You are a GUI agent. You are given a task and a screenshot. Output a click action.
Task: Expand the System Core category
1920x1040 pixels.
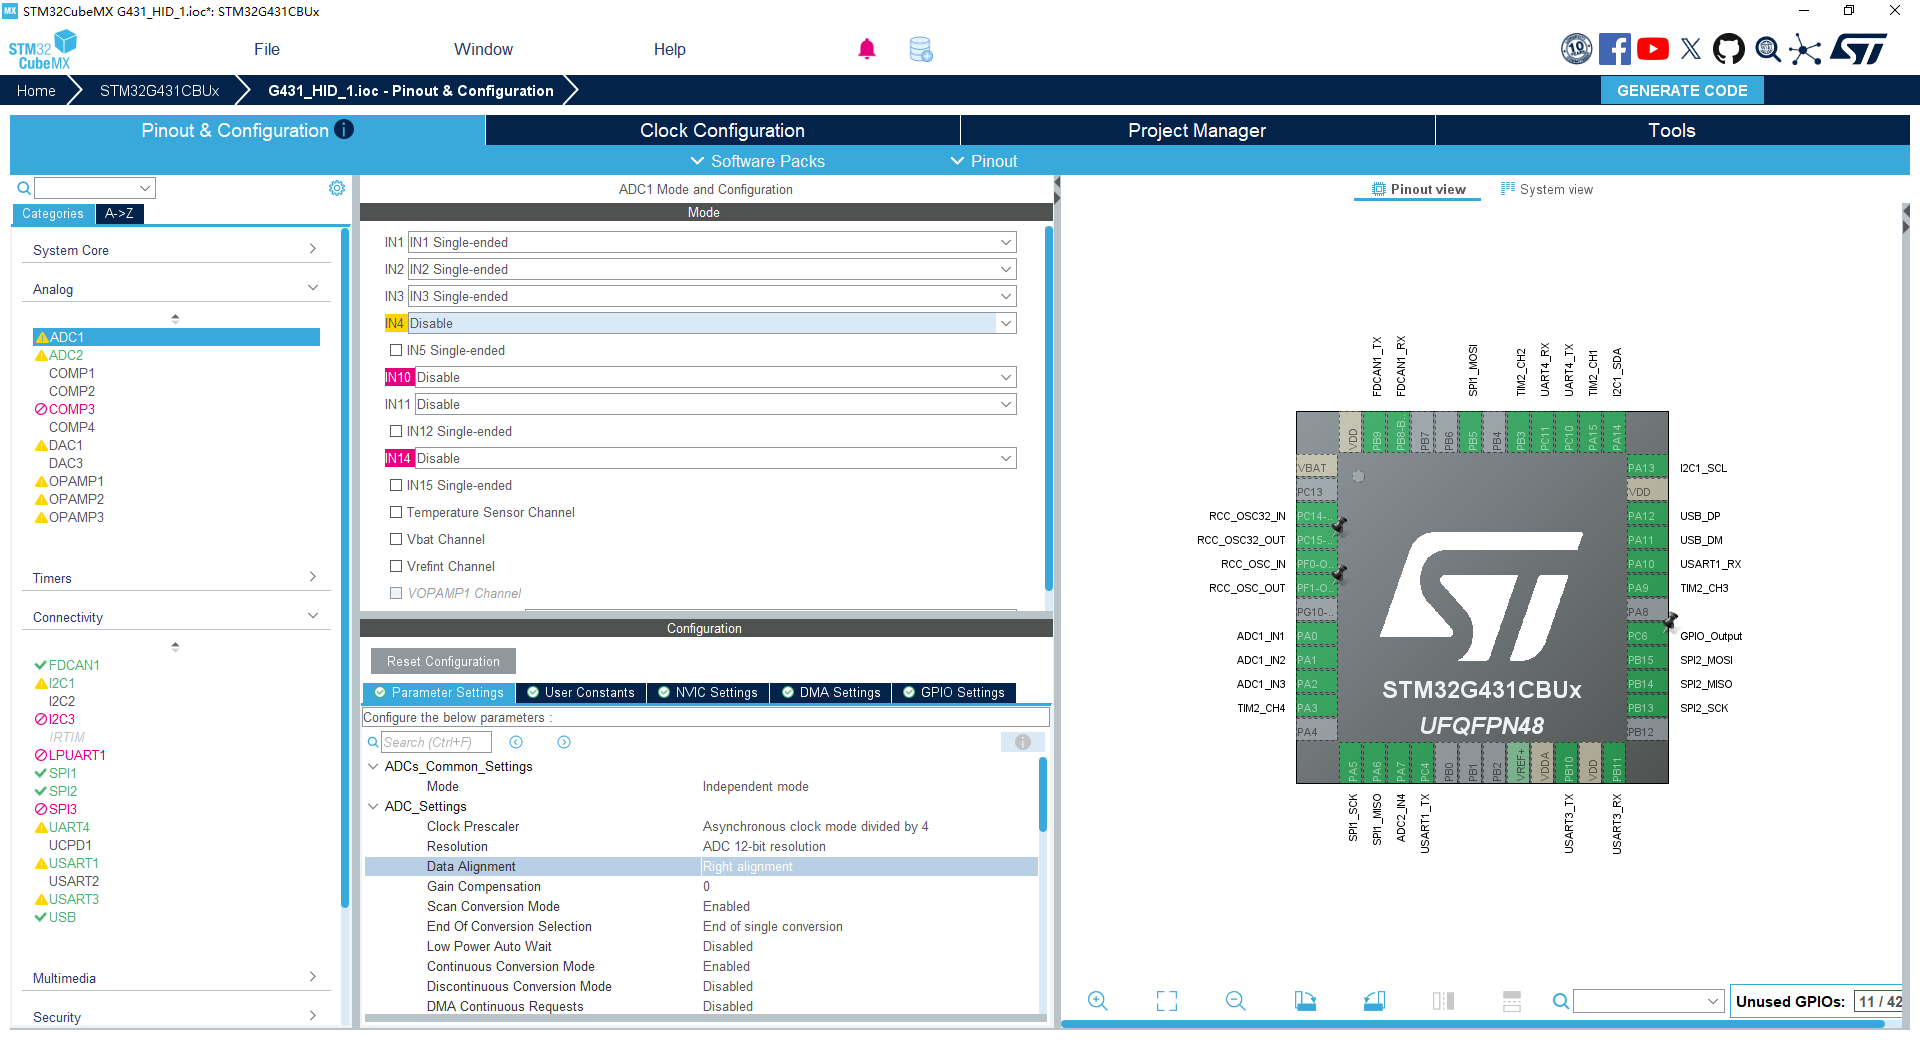pyautogui.click(x=175, y=250)
